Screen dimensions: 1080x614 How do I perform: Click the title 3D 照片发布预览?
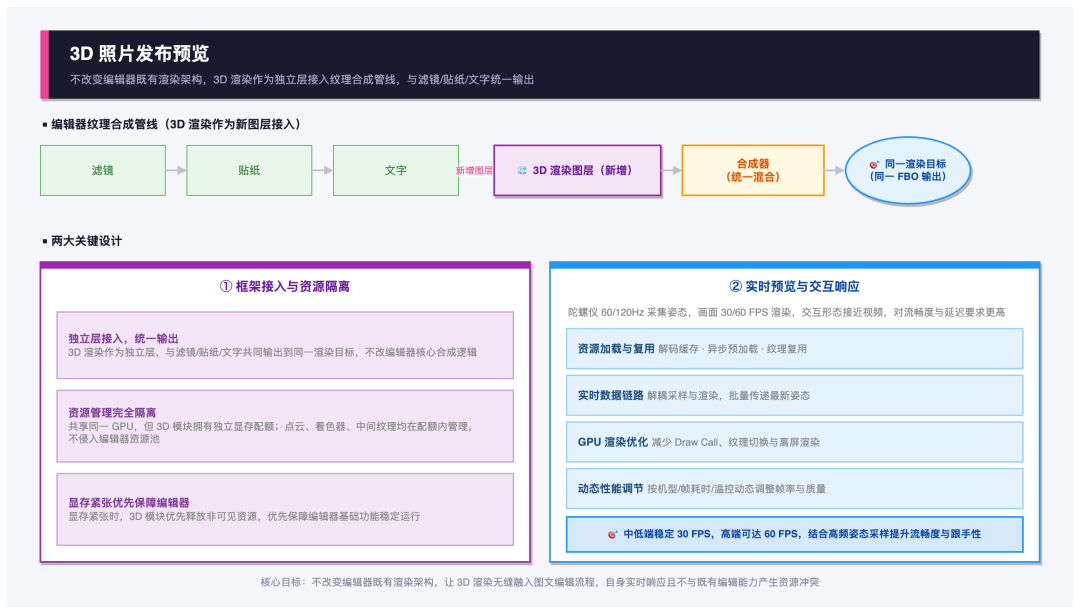(x=139, y=54)
